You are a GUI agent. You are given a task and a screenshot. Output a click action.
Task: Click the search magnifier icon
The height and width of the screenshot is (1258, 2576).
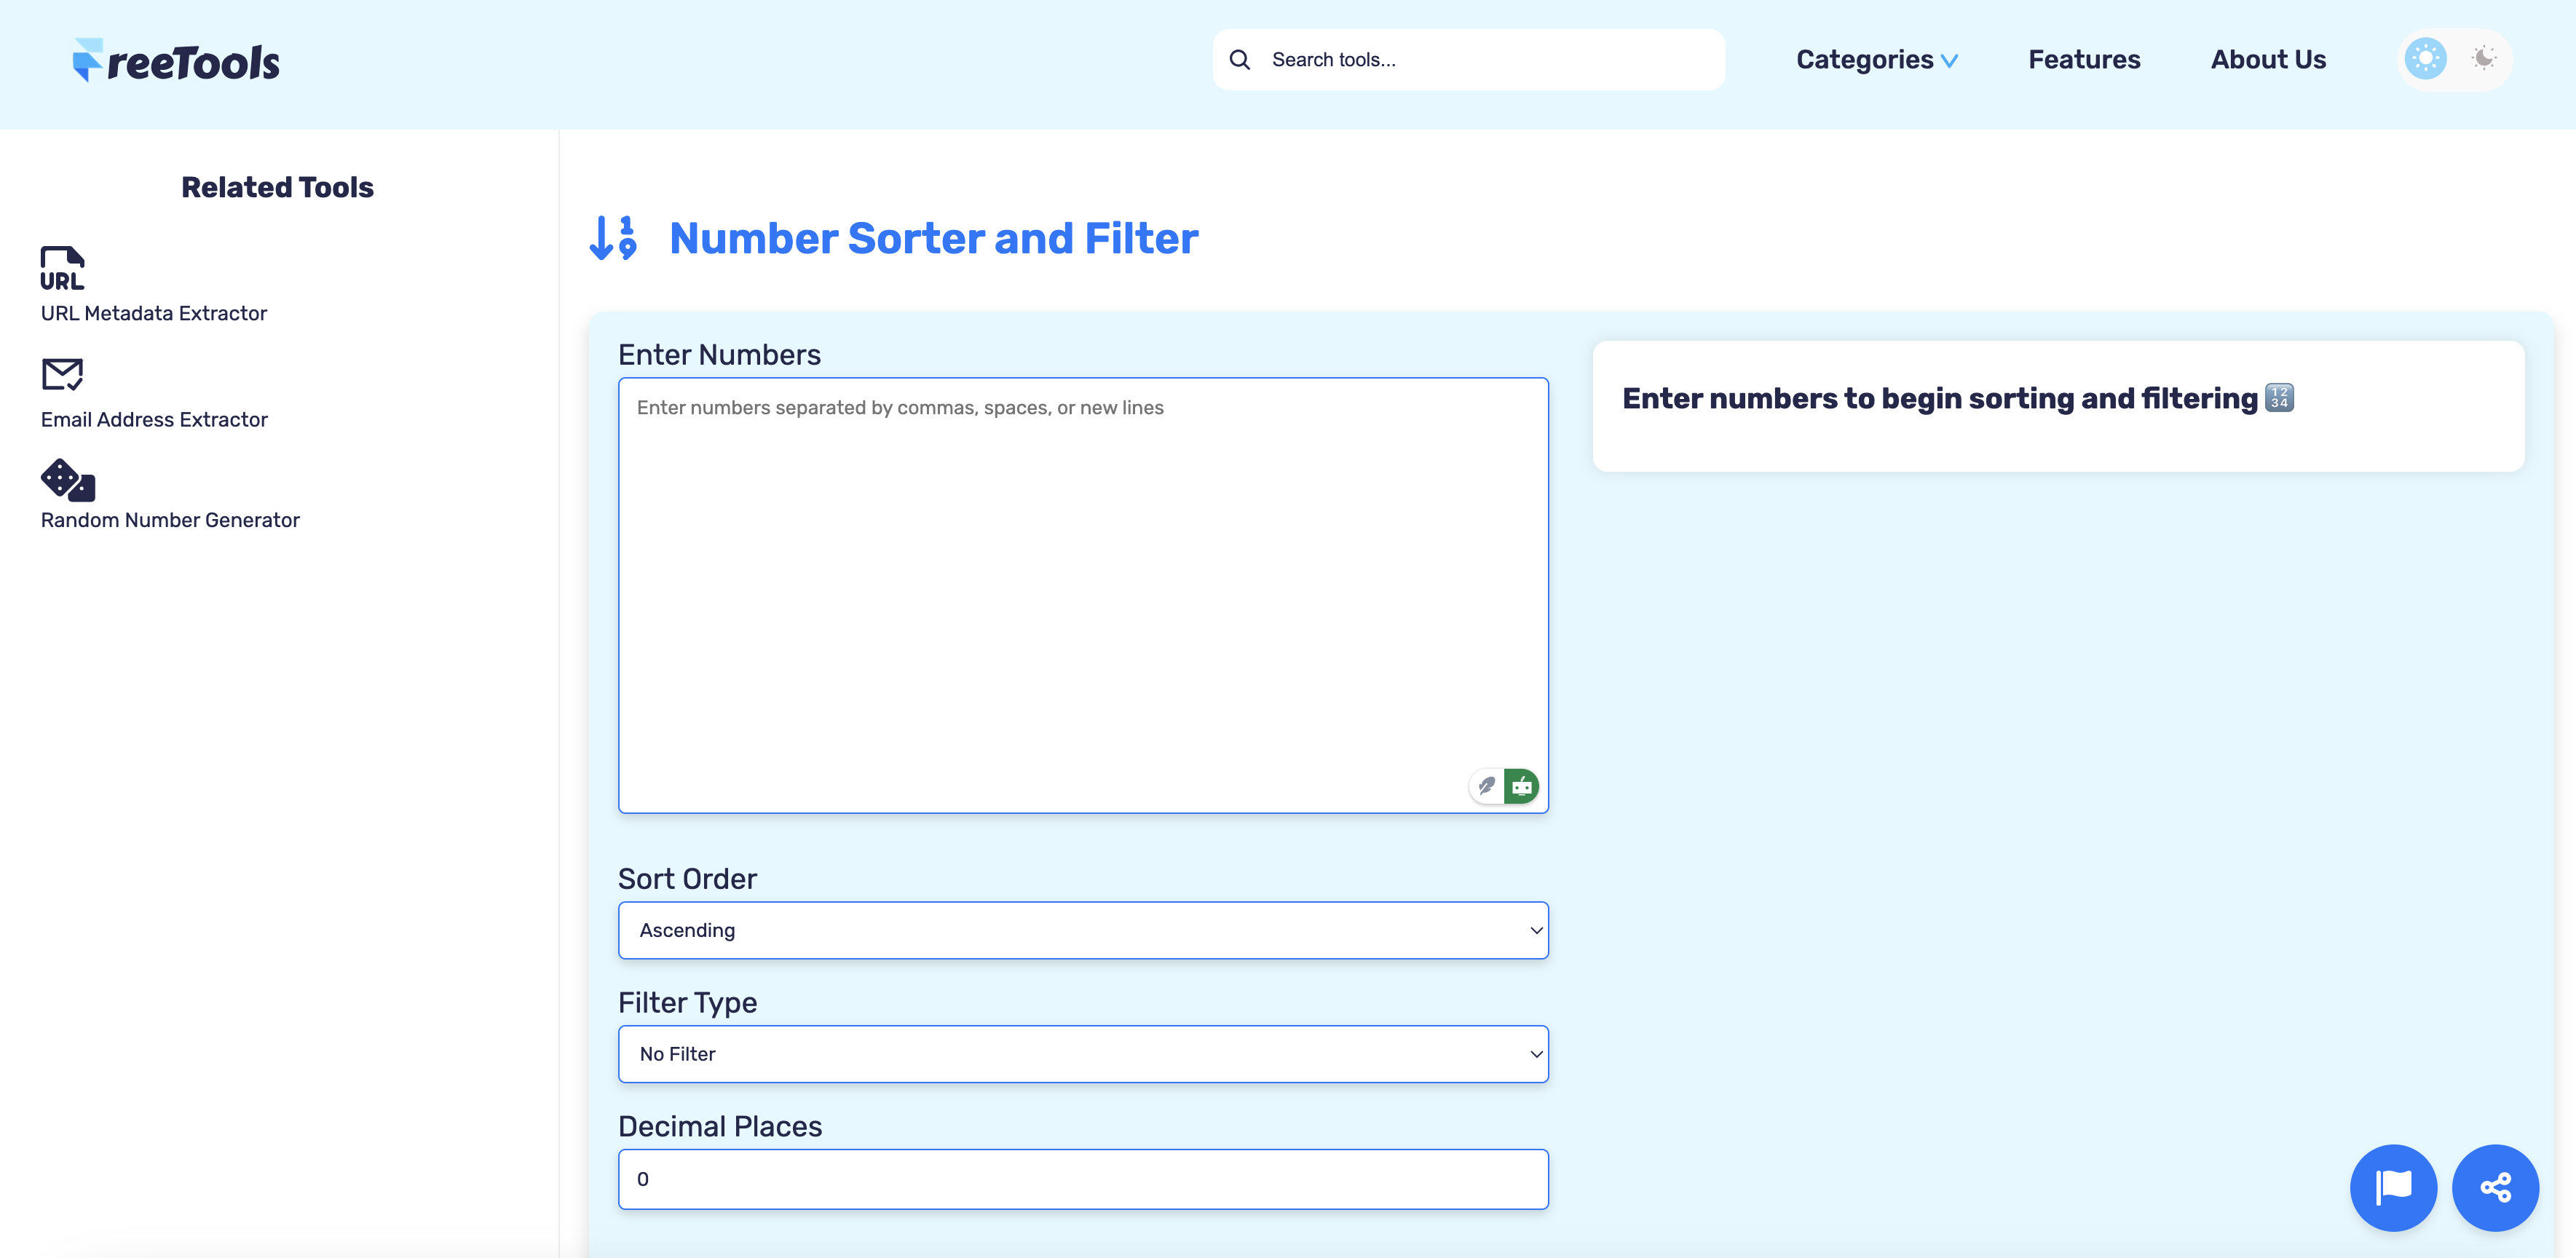click(1239, 59)
